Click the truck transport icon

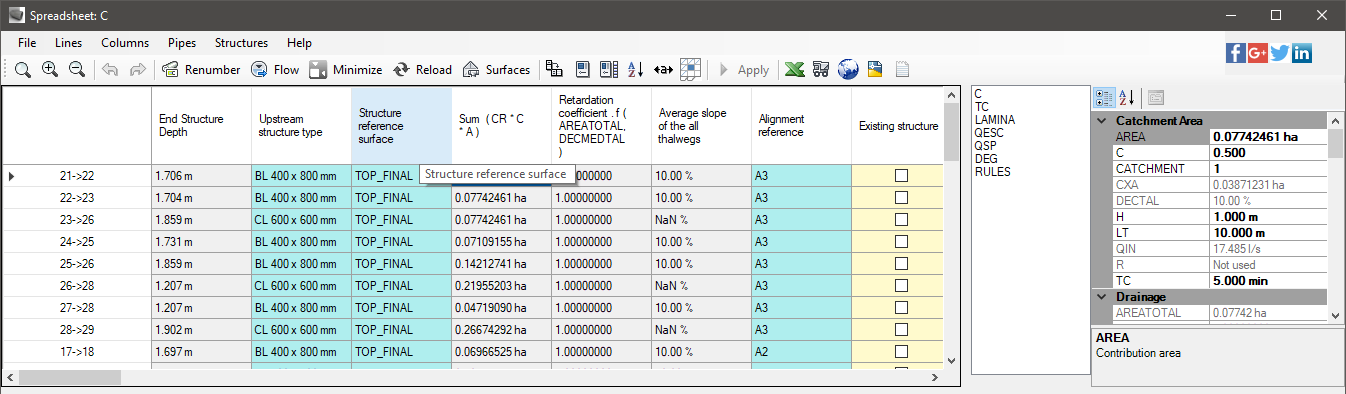click(821, 70)
